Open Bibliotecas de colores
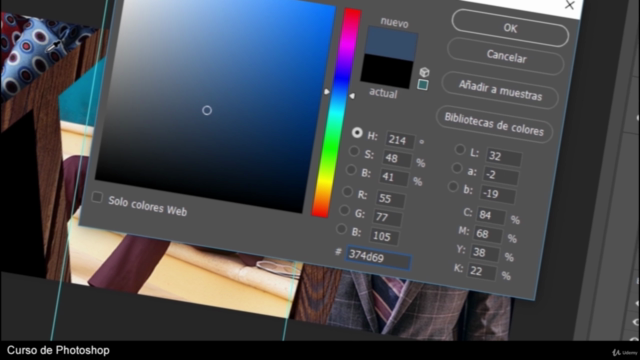The width and height of the screenshot is (640, 360). pos(494,124)
